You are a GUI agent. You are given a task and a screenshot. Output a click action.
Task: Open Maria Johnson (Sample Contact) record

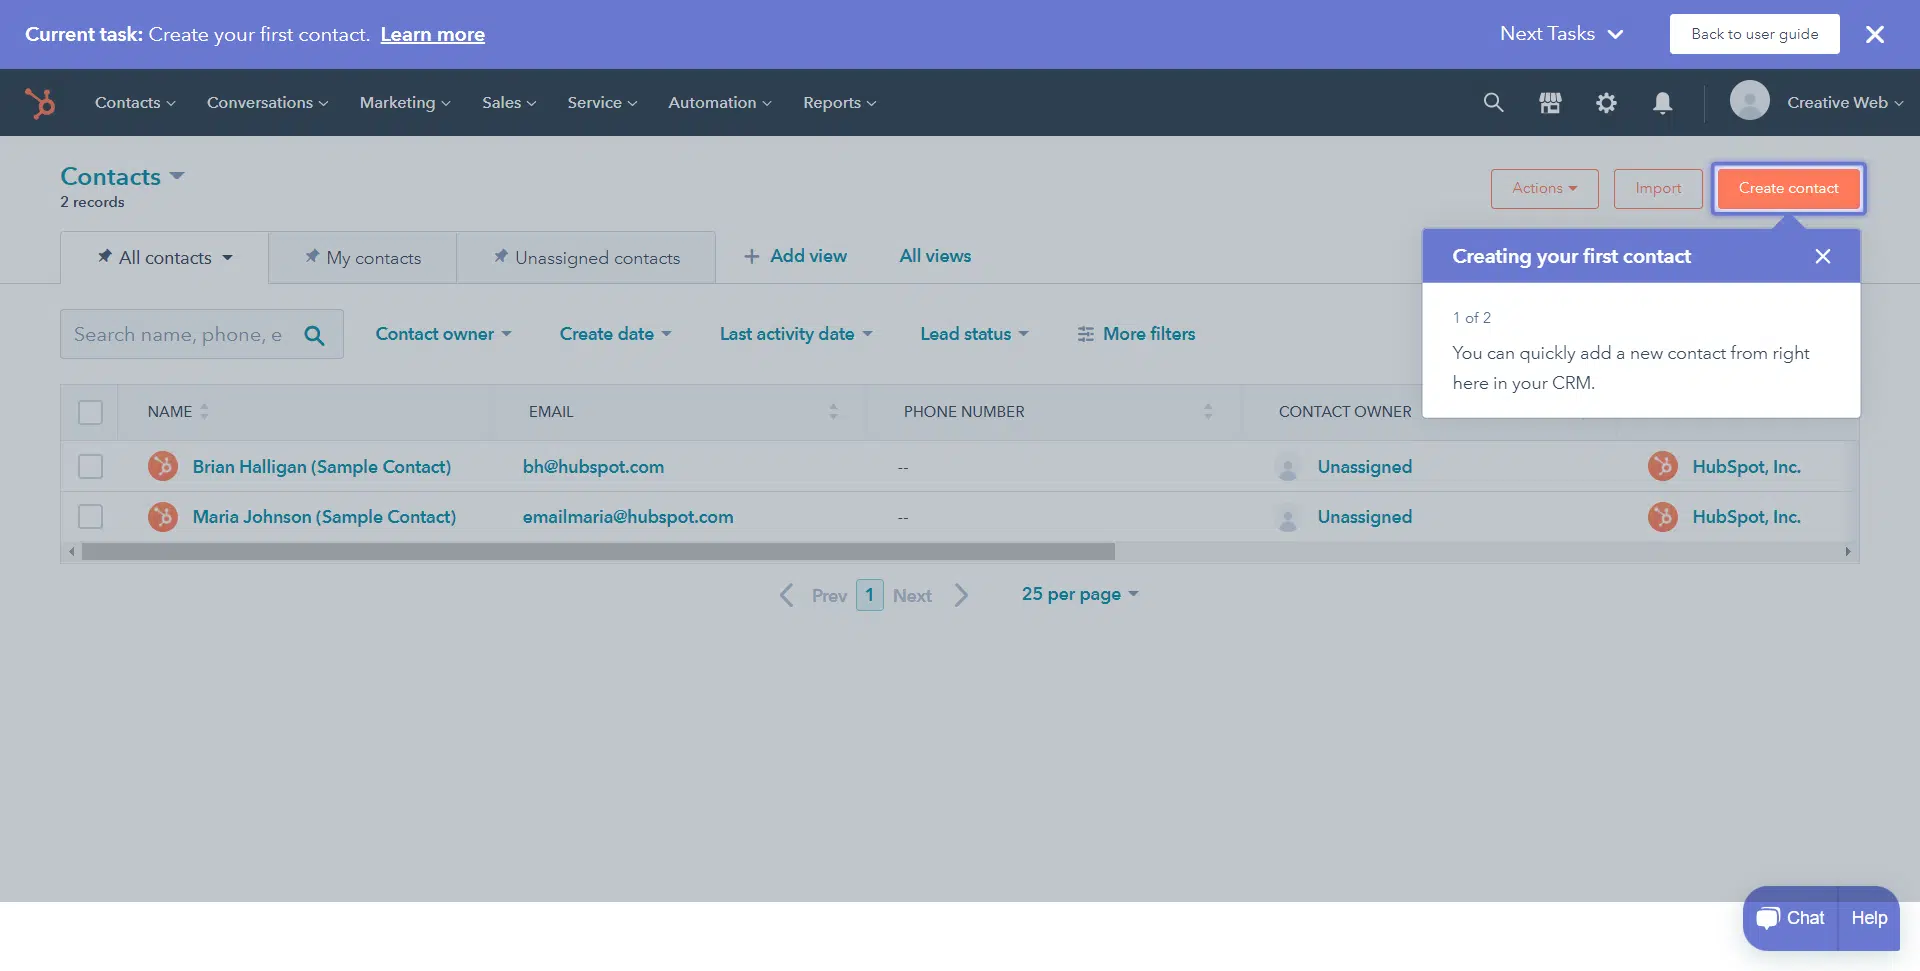click(x=324, y=516)
